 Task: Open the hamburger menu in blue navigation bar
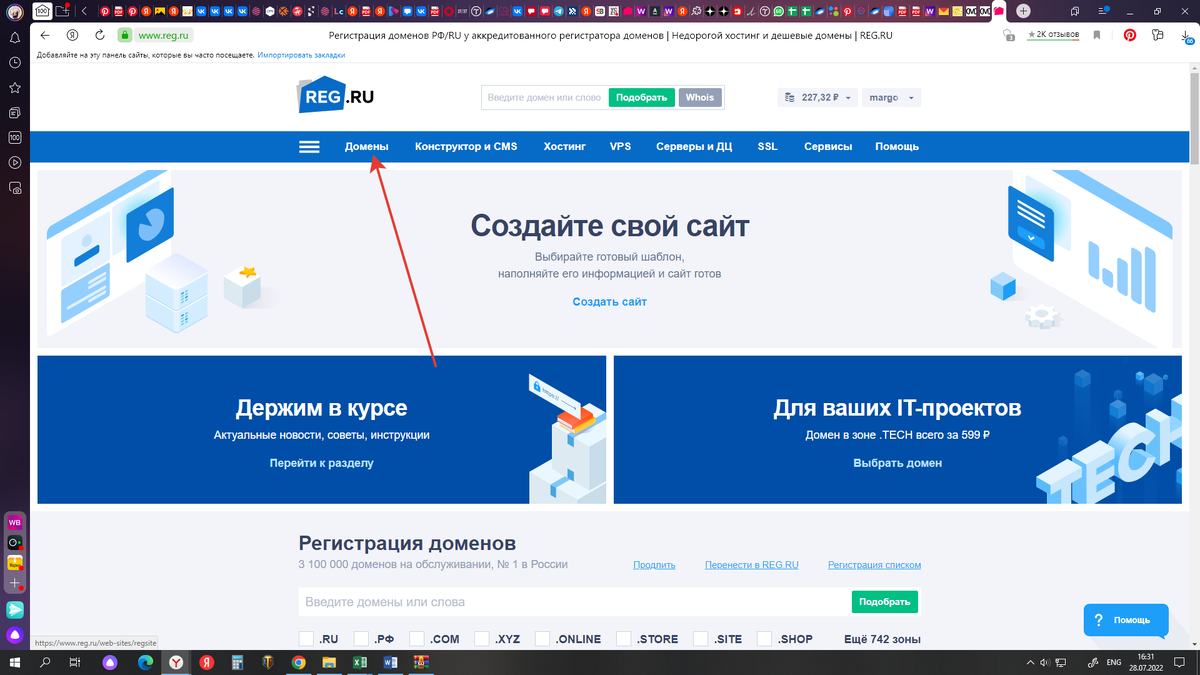(x=309, y=146)
